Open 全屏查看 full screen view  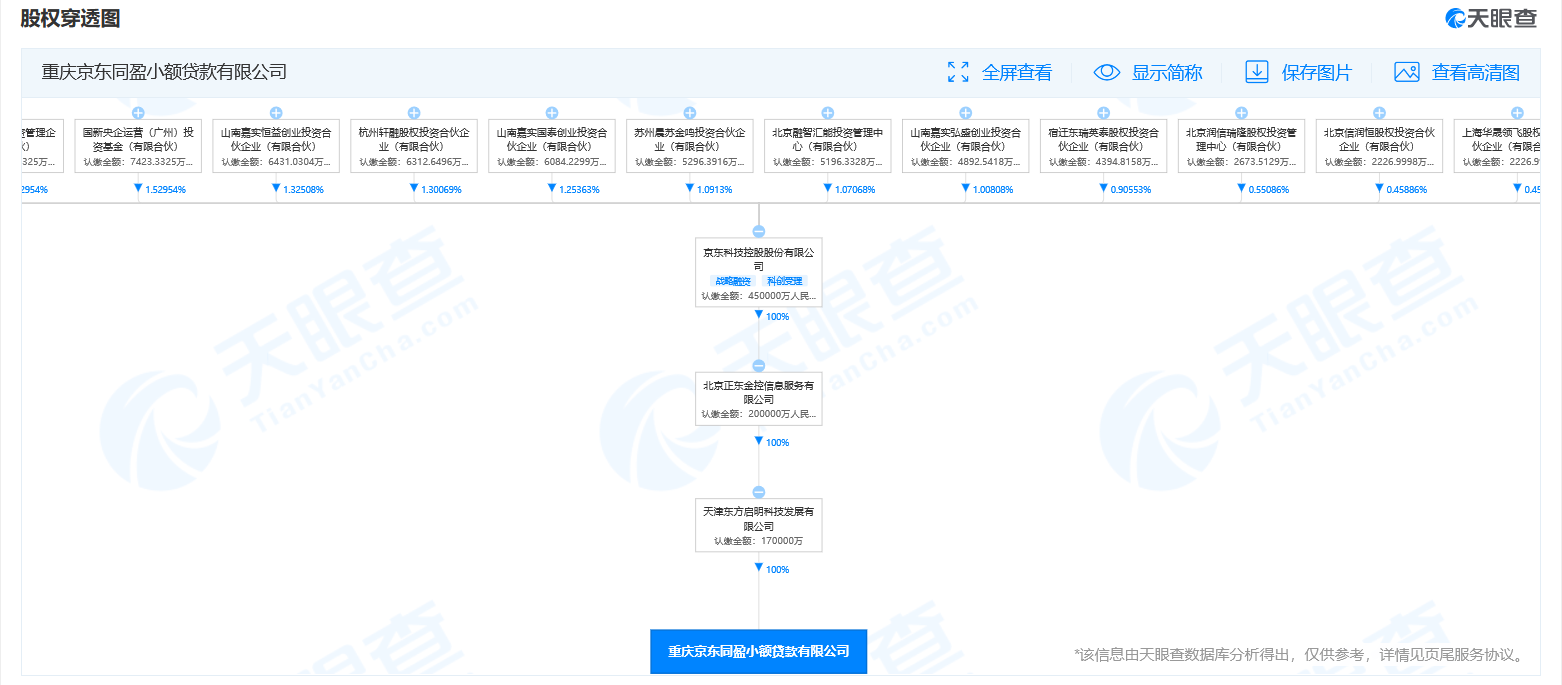[x=1017, y=72]
